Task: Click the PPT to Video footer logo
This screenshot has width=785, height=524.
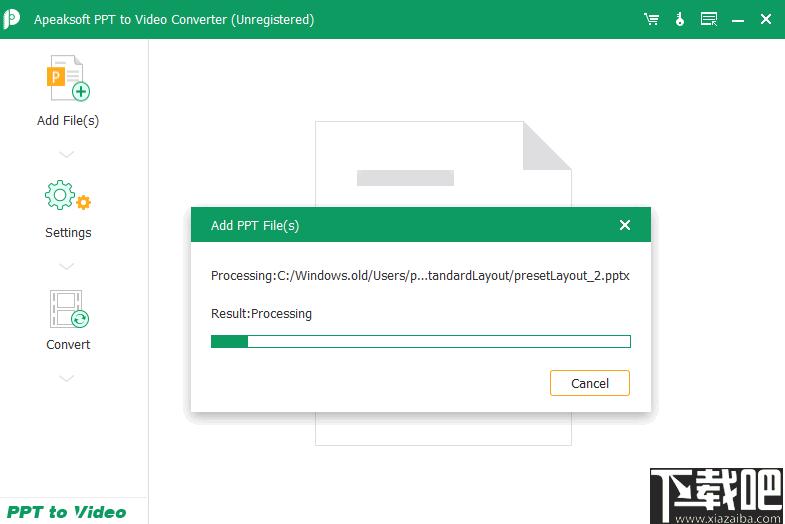Action: pyautogui.click(x=67, y=512)
